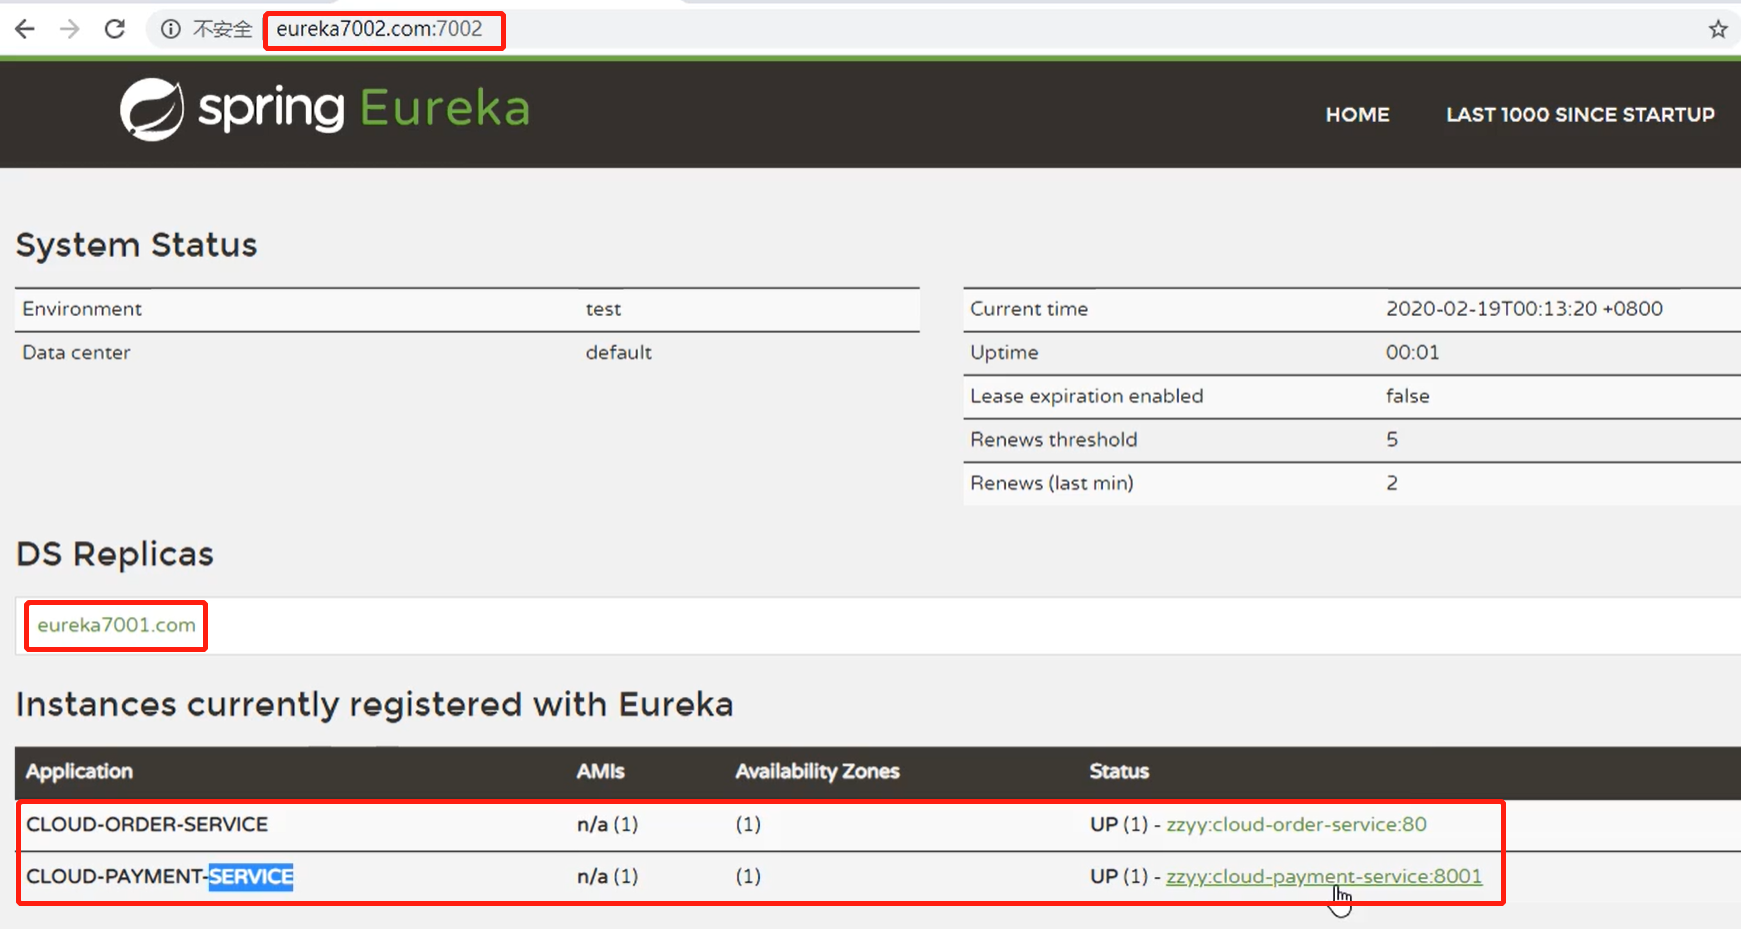Click the Application column header
This screenshot has width=1741, height=929.
[79, 771]
